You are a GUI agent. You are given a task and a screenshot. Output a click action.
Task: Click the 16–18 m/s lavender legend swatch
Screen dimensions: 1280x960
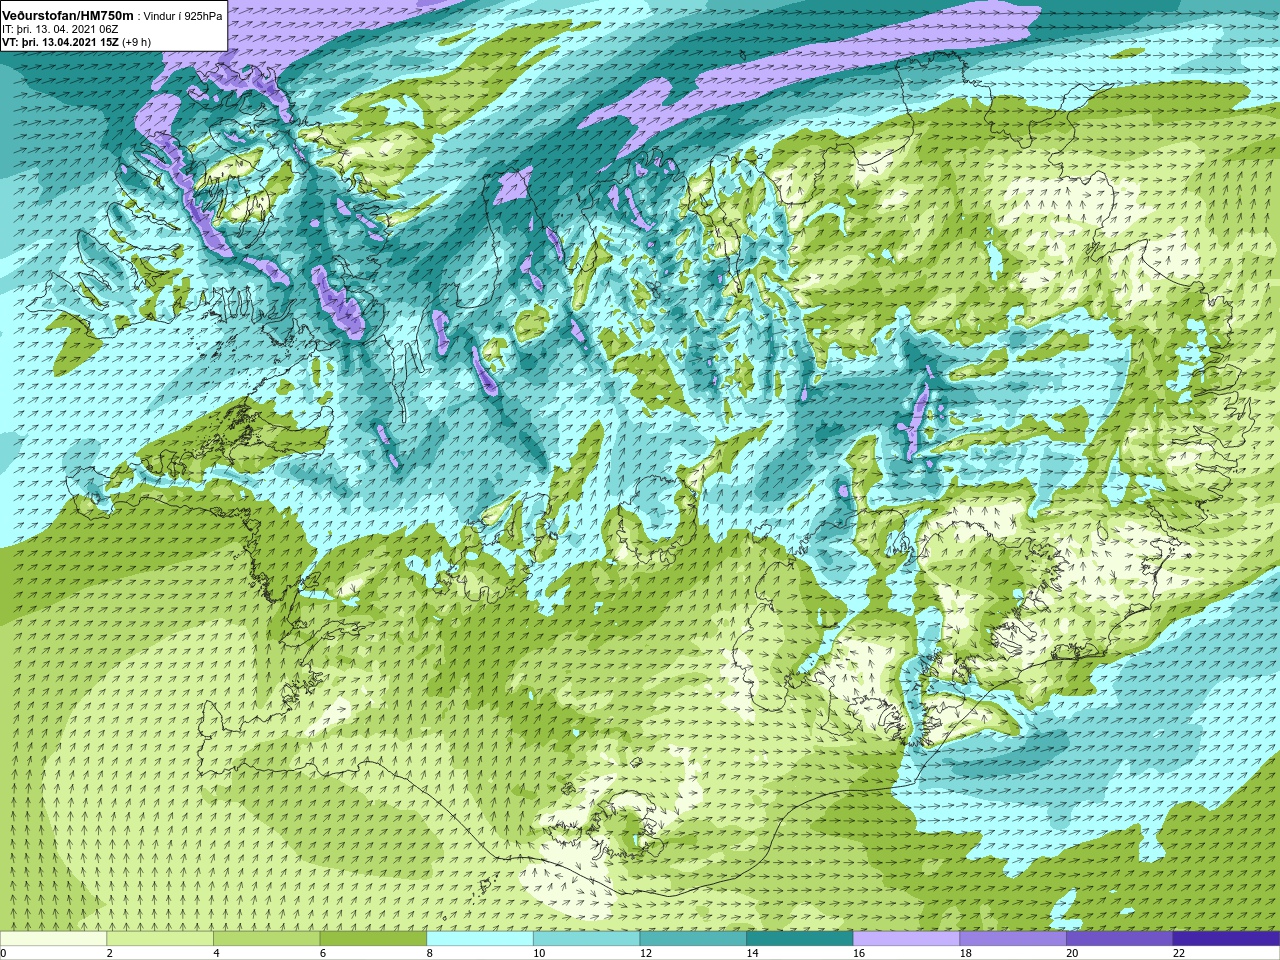point(906,938)
